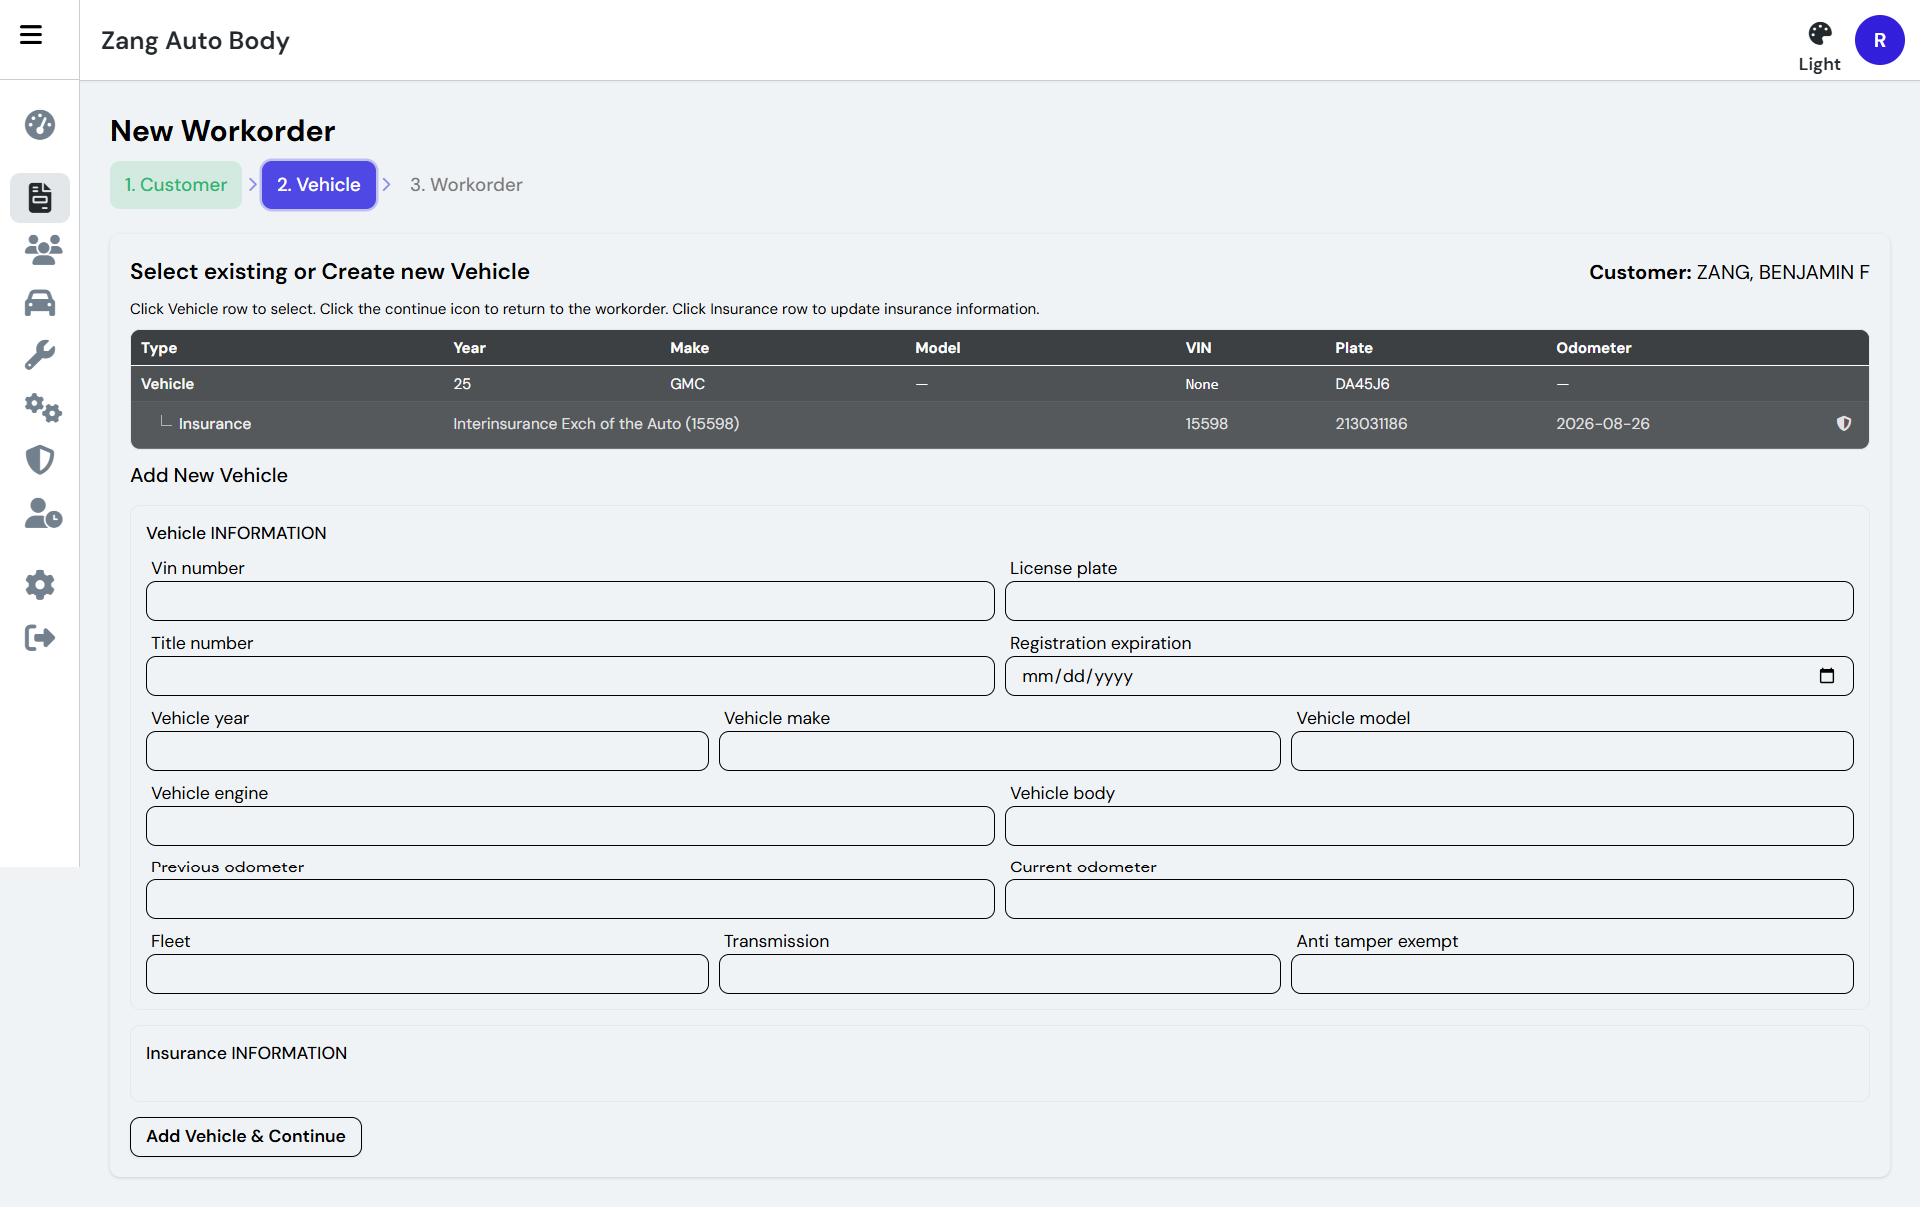
Task: Open the customers group icon in sidebar
Action: click(x=43, y=249)
